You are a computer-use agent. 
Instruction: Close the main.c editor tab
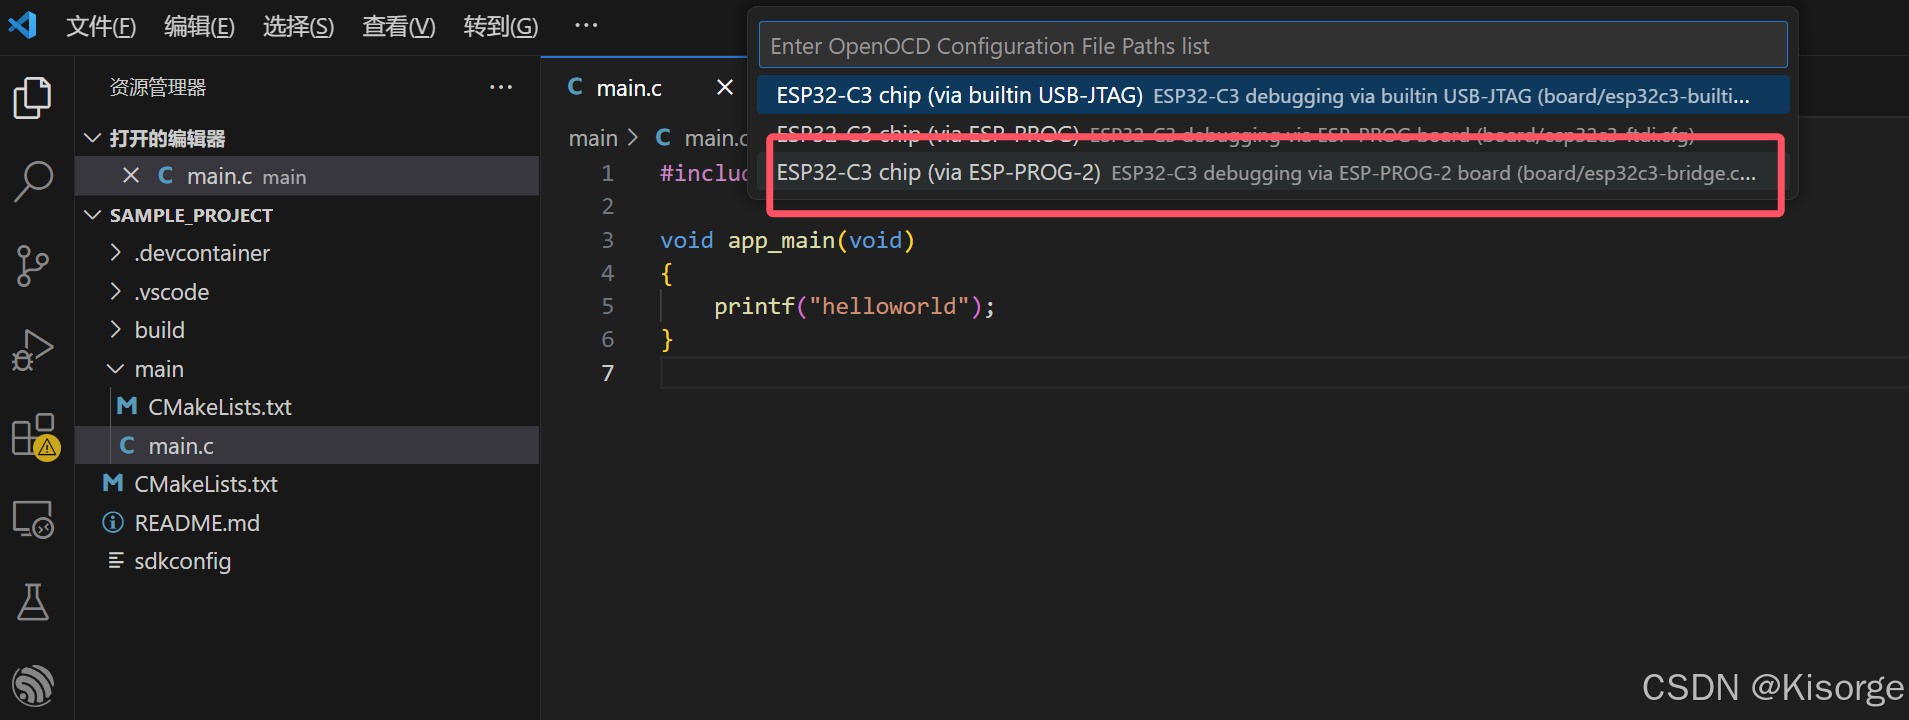(725, 88)
